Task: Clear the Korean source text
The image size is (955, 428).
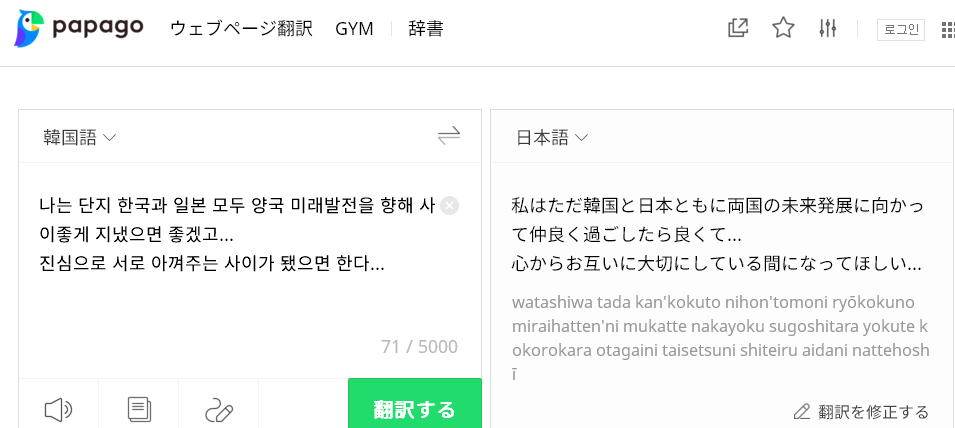Action: tap(450, 206)
